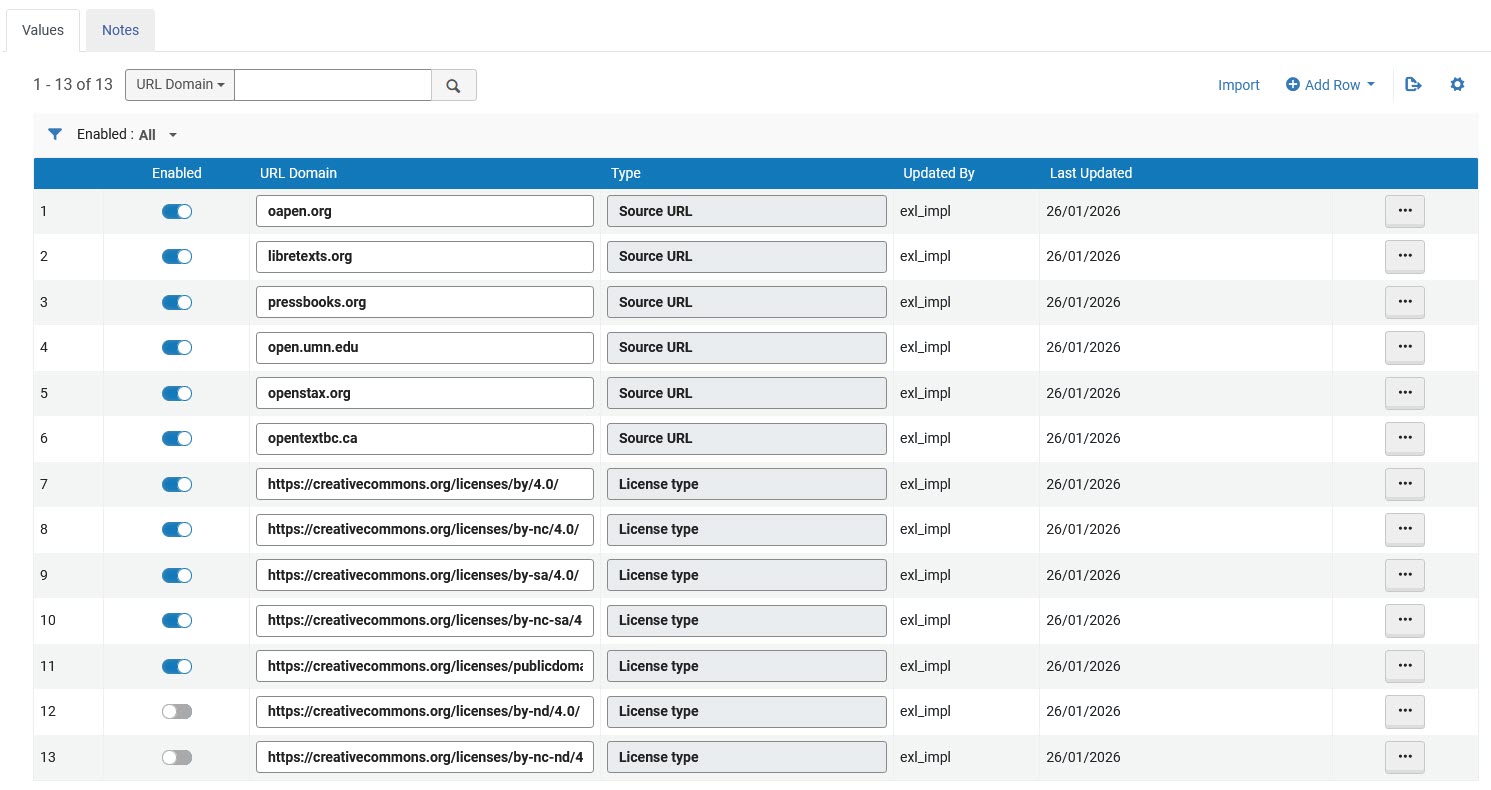Open row actions menu for openstax.org

point(1404,393)
